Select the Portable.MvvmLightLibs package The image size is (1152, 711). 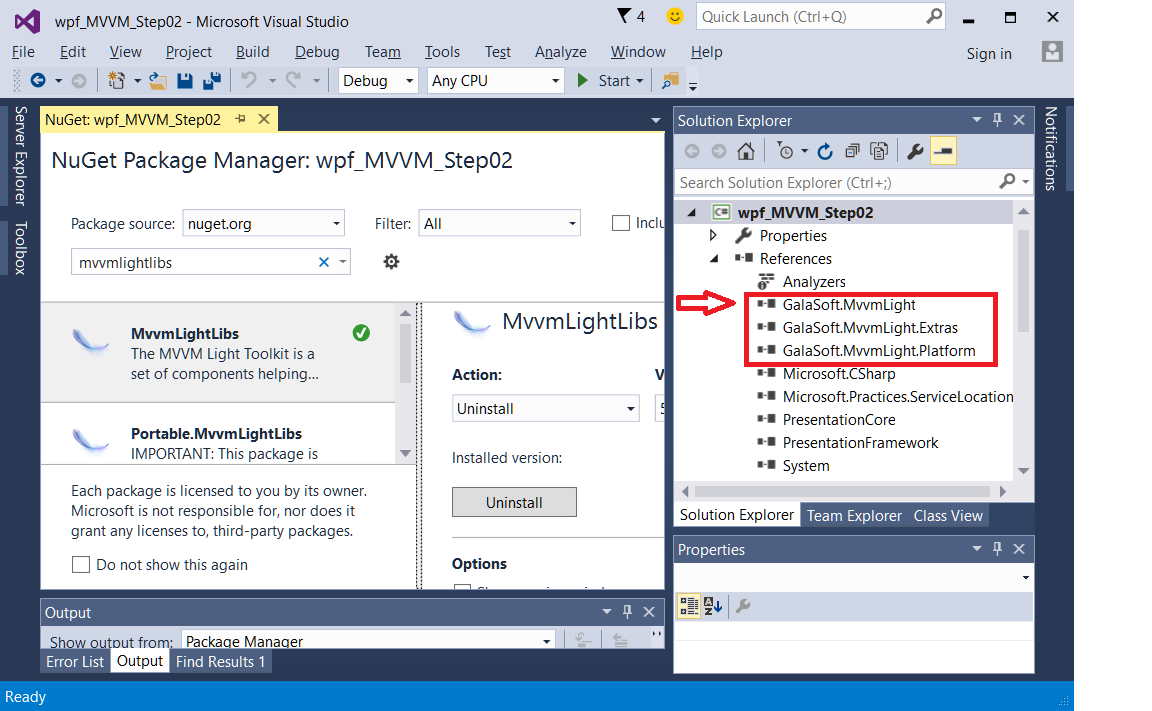coord(217,434)
